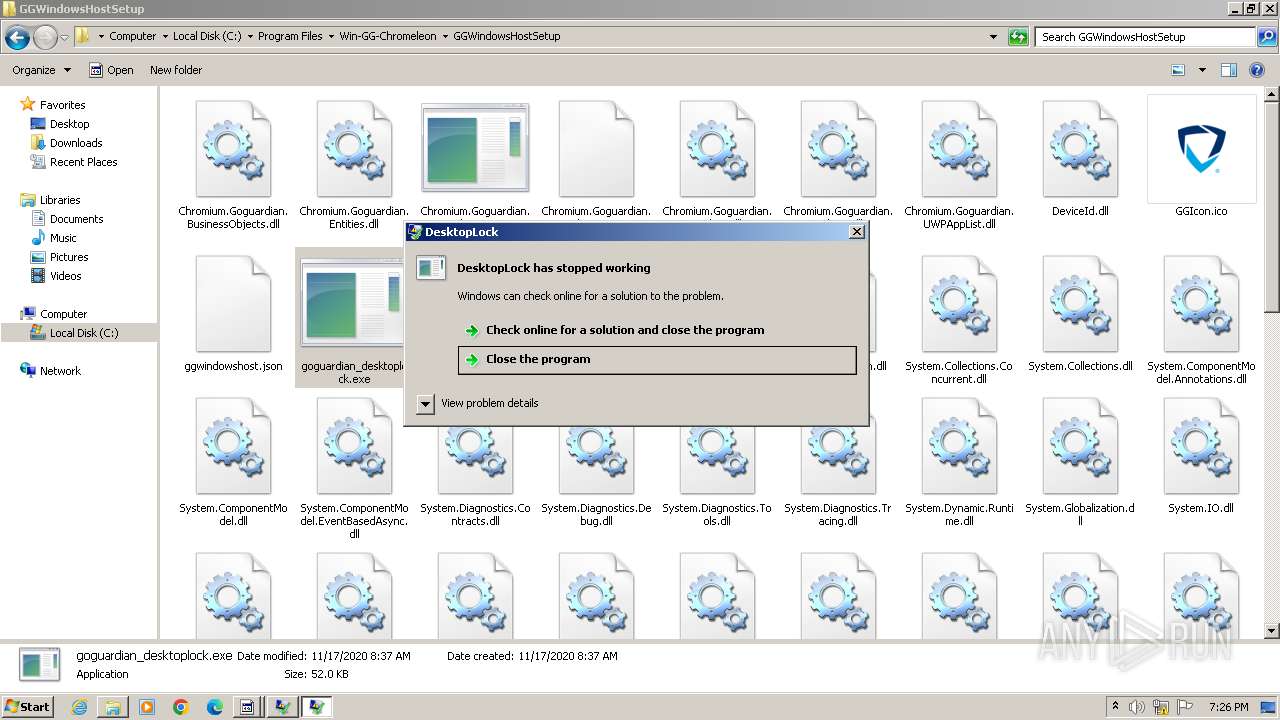Open Desktop in navigation pane
Image resolution: width=1280 pixels, height=720 pixels.
tap(69, 124)
